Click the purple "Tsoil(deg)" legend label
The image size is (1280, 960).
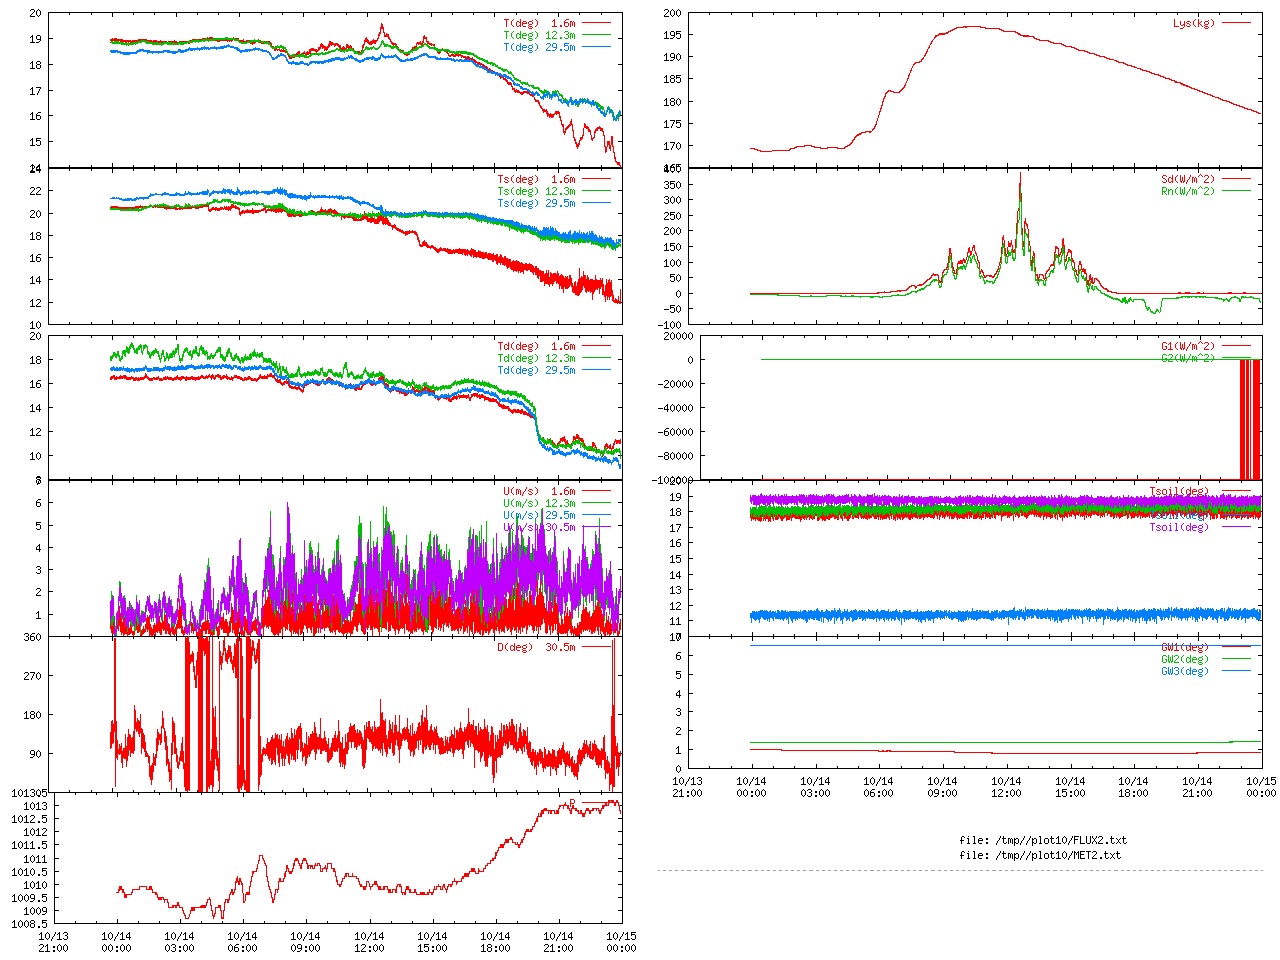click(1179, 527)
